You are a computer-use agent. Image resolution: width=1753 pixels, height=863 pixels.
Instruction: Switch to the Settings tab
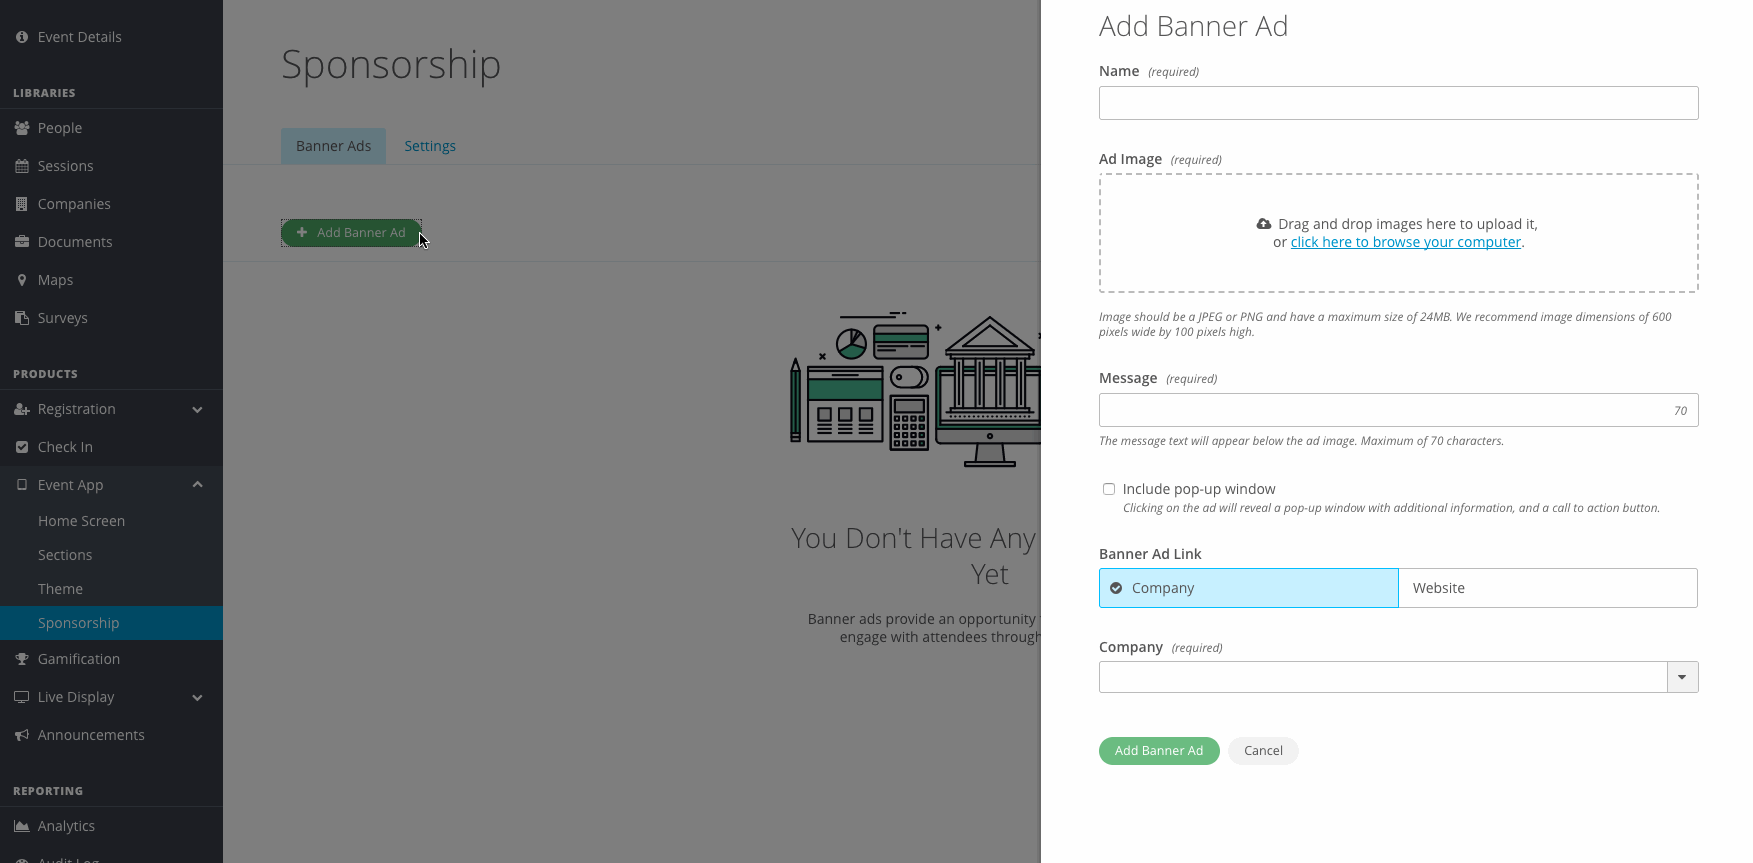(x=430, y=146)
